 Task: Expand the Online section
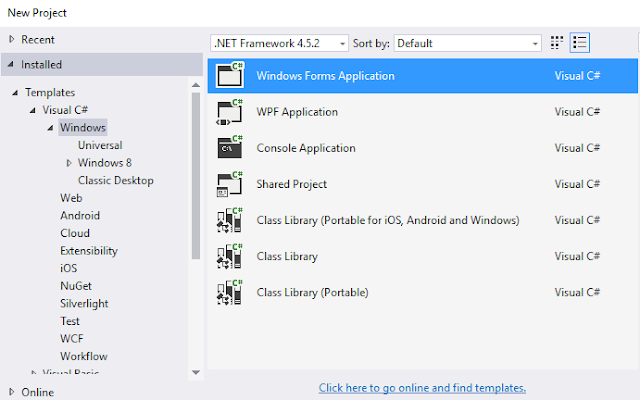pos(11,392)
